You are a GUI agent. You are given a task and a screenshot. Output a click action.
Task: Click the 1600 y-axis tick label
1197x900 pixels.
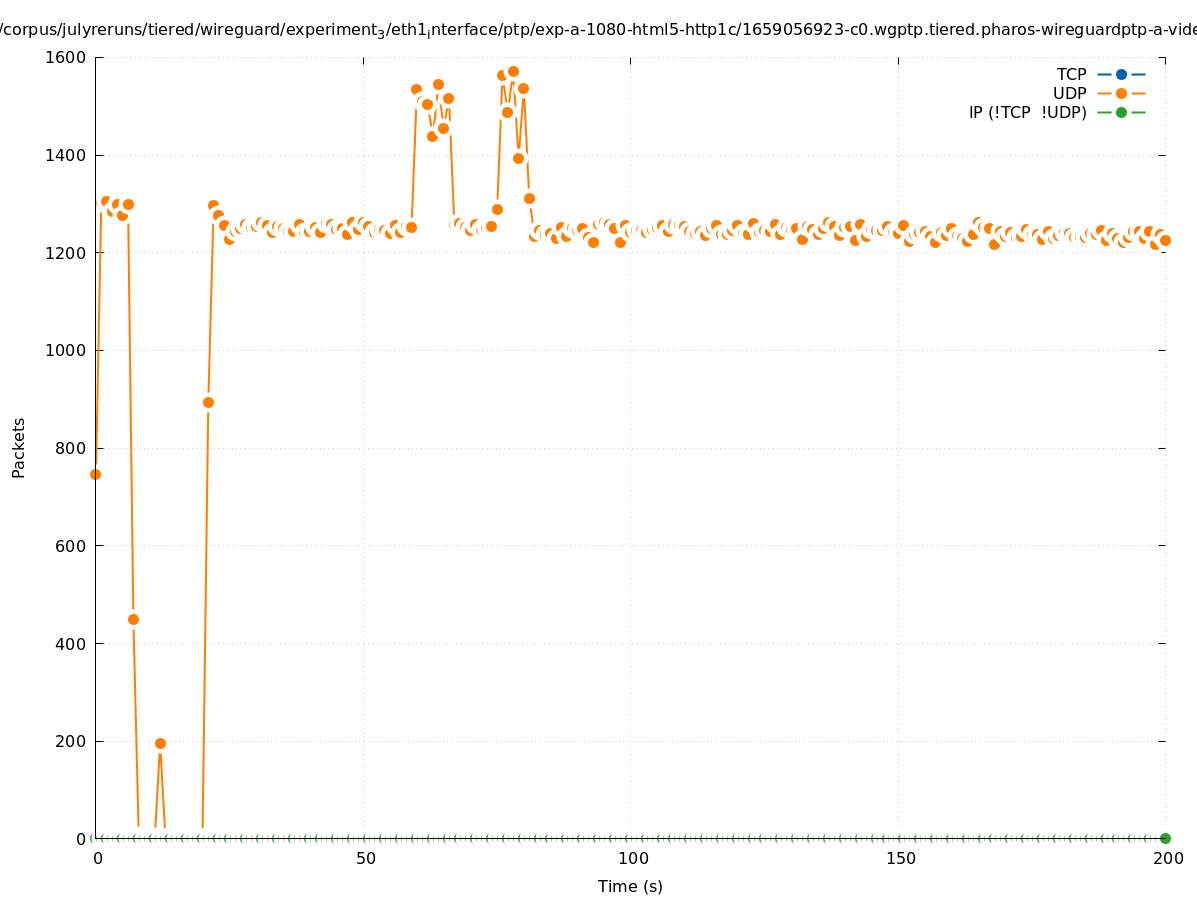point(66,57)
